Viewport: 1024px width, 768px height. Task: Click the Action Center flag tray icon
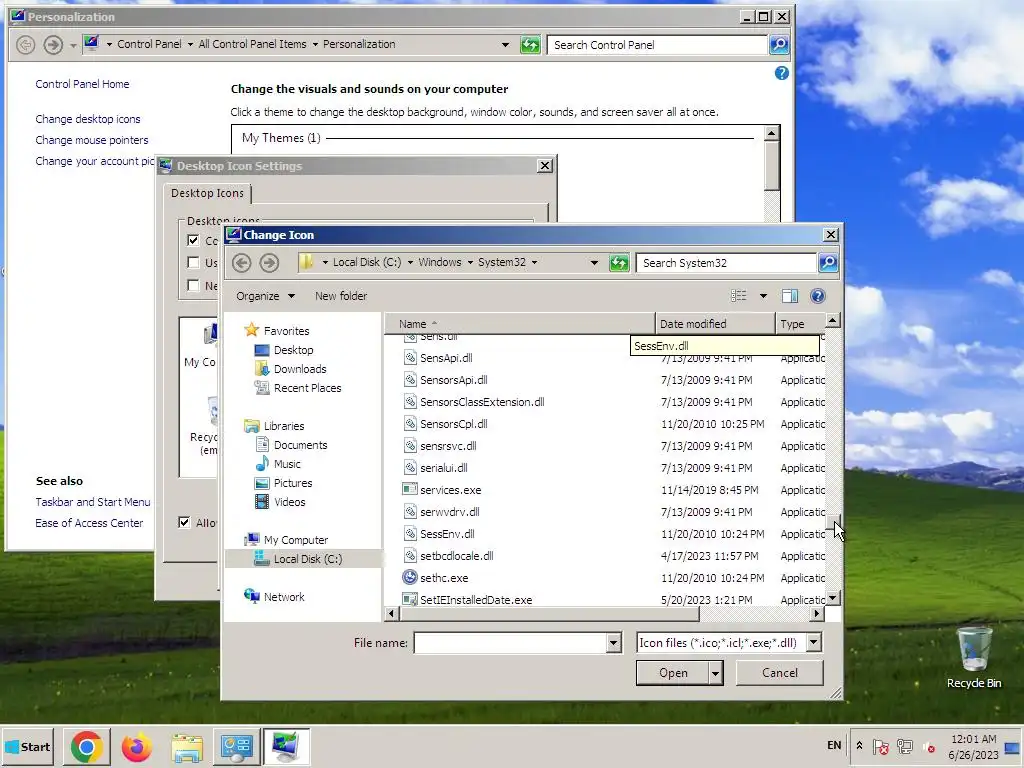[x=880, y=746]
